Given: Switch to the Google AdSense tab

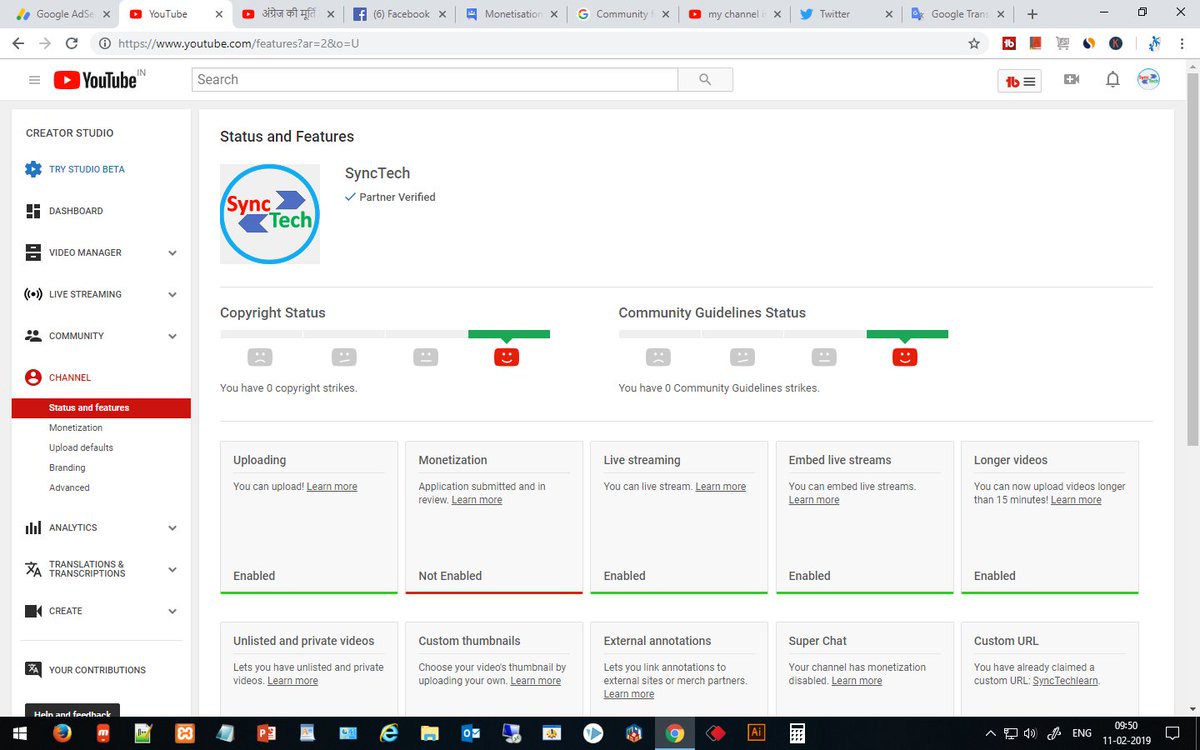Looking at the screenshot, I should [62, 14].
